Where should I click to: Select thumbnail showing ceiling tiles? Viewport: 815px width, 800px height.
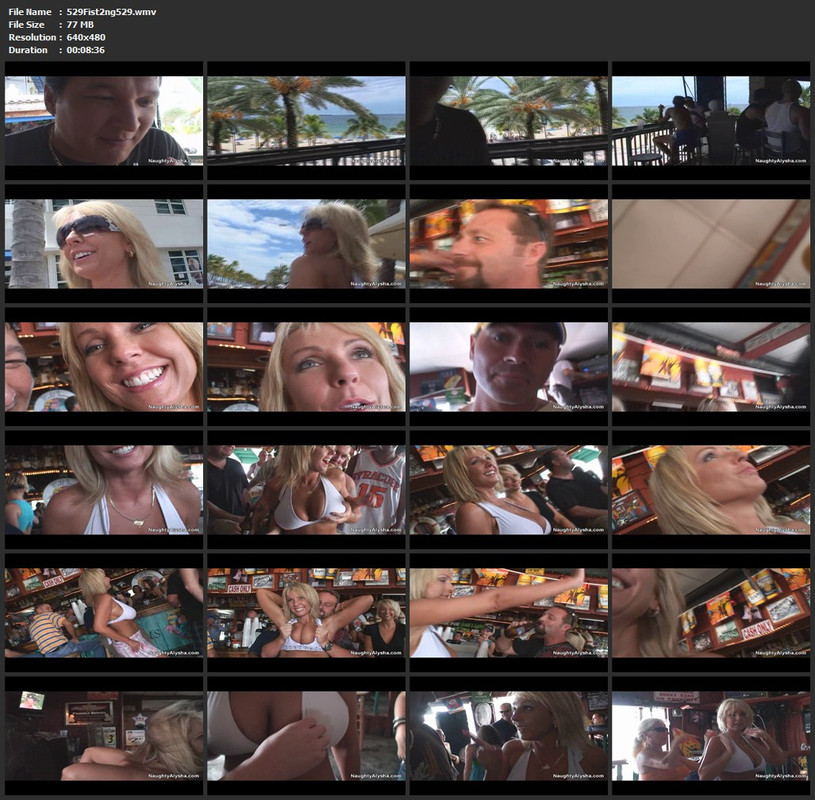tap(711, 244)
